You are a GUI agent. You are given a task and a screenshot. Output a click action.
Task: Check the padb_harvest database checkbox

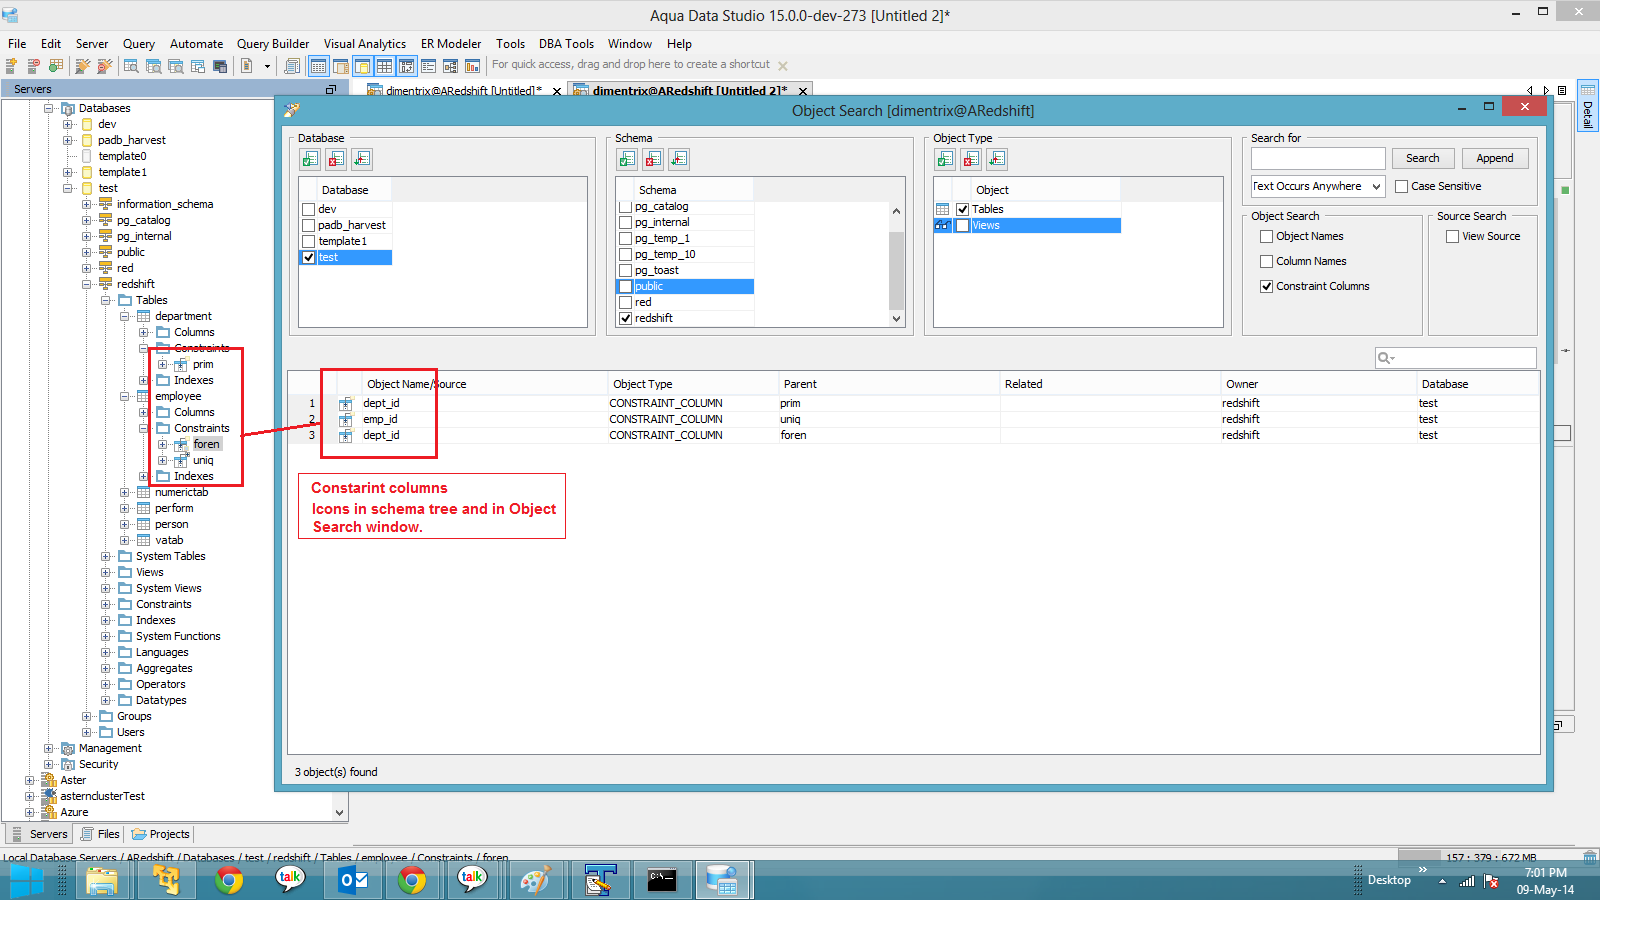(x=309, y=226)
